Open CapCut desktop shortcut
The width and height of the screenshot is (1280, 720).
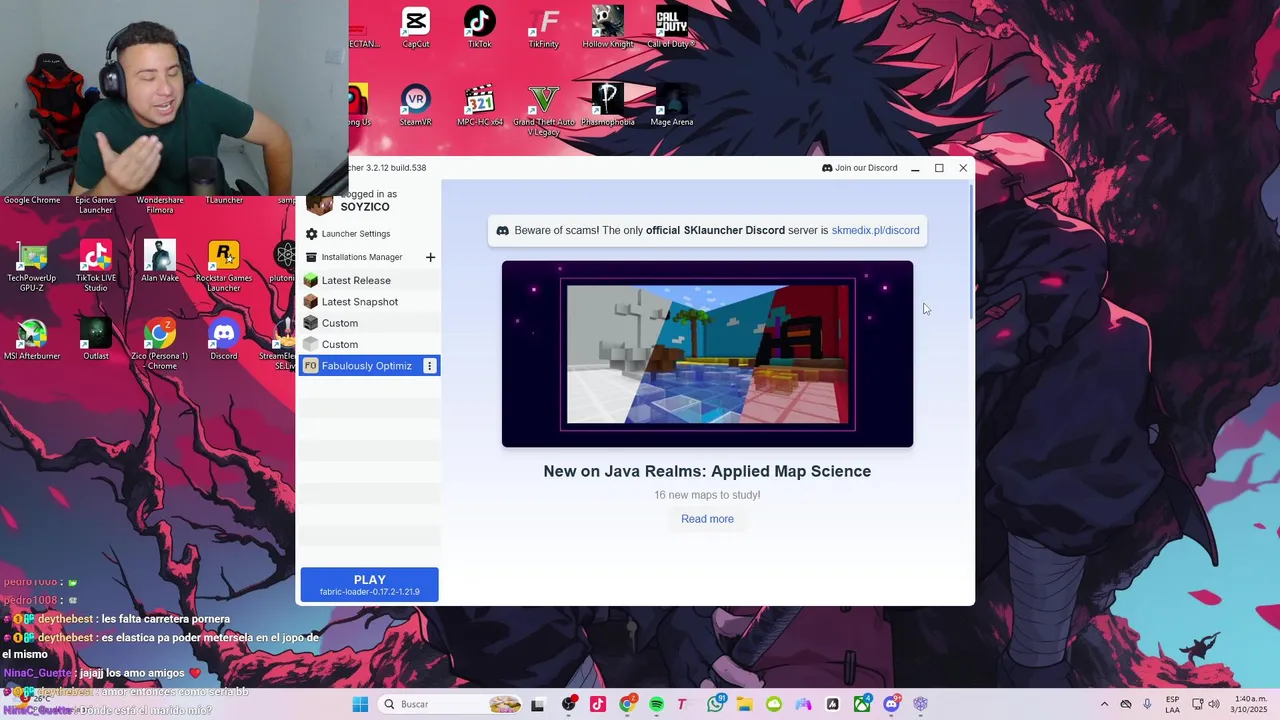click(416, 27)
